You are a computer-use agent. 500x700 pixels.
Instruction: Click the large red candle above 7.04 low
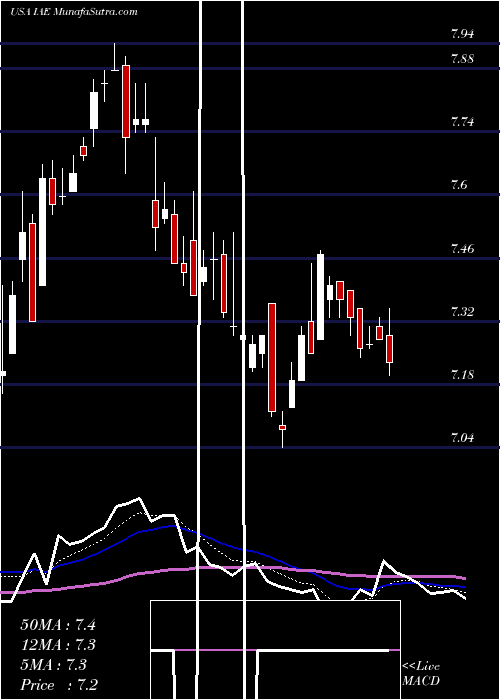[272, 357]
